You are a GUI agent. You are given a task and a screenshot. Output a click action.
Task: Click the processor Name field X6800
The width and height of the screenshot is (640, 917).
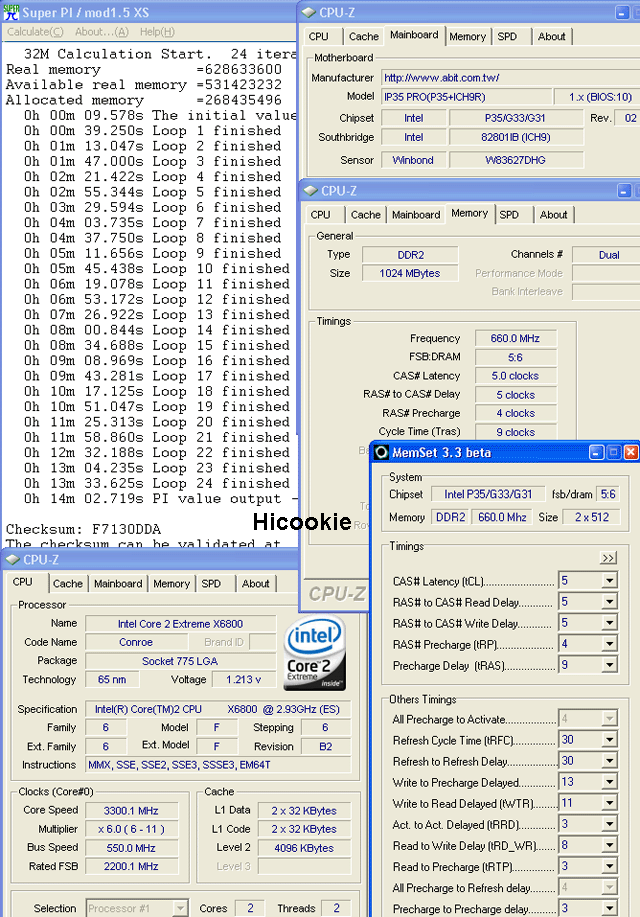180,624
